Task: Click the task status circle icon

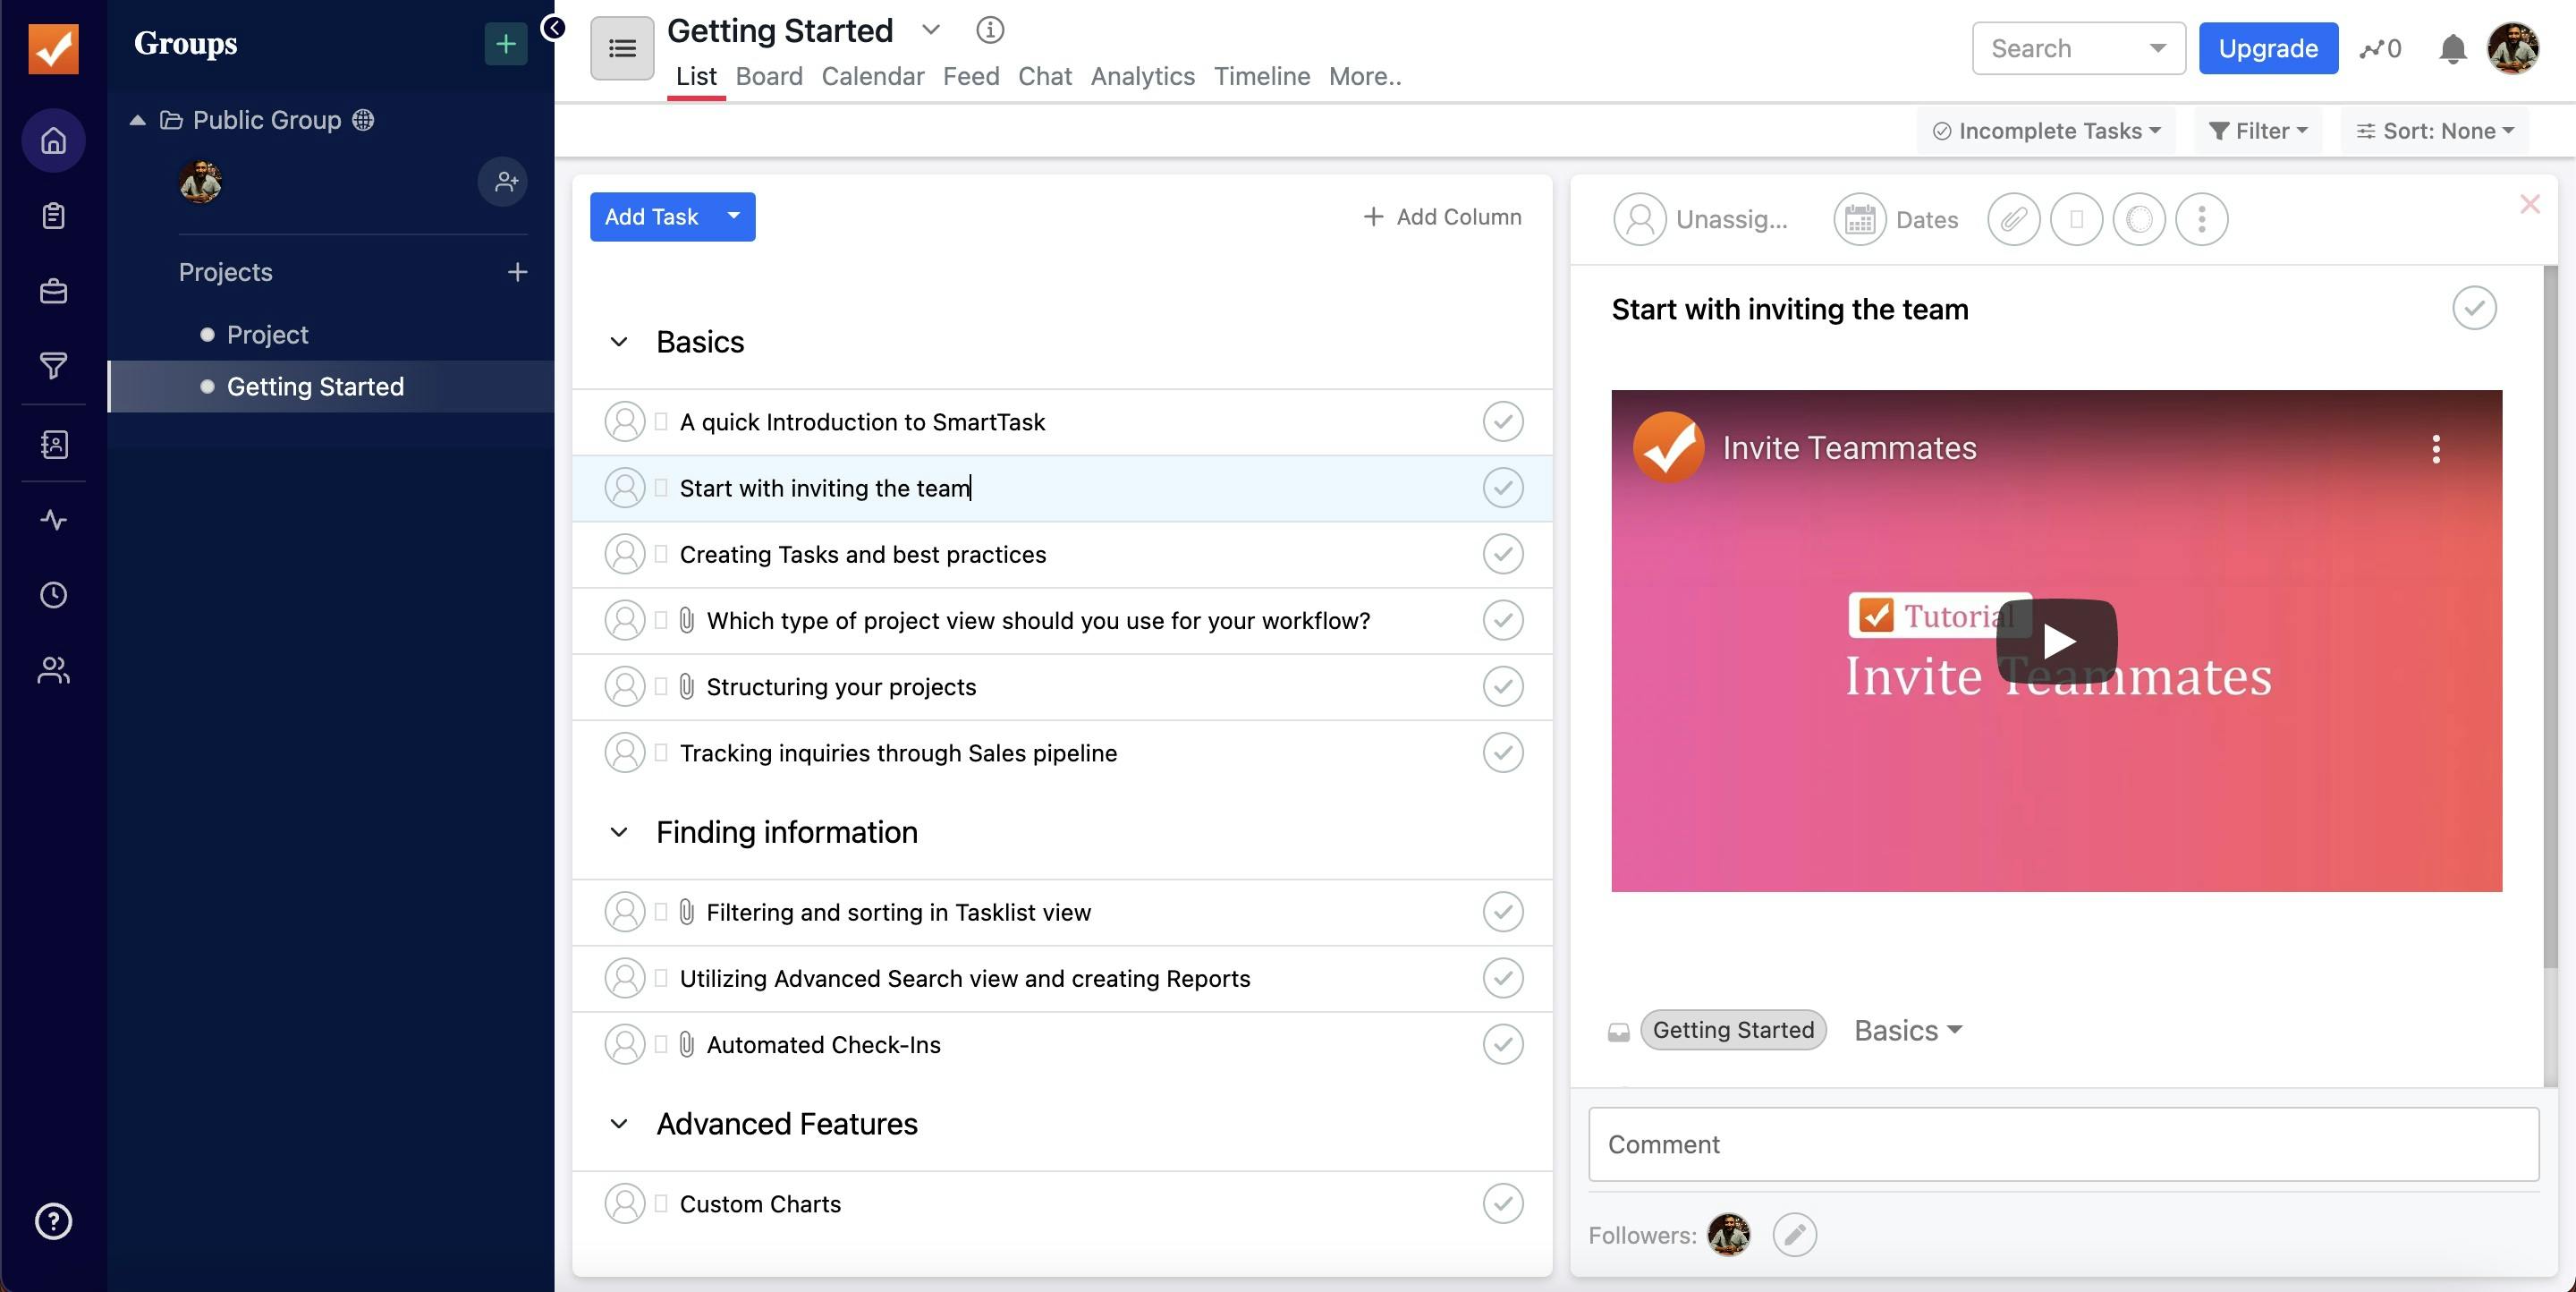Action: pos(2476,310)
